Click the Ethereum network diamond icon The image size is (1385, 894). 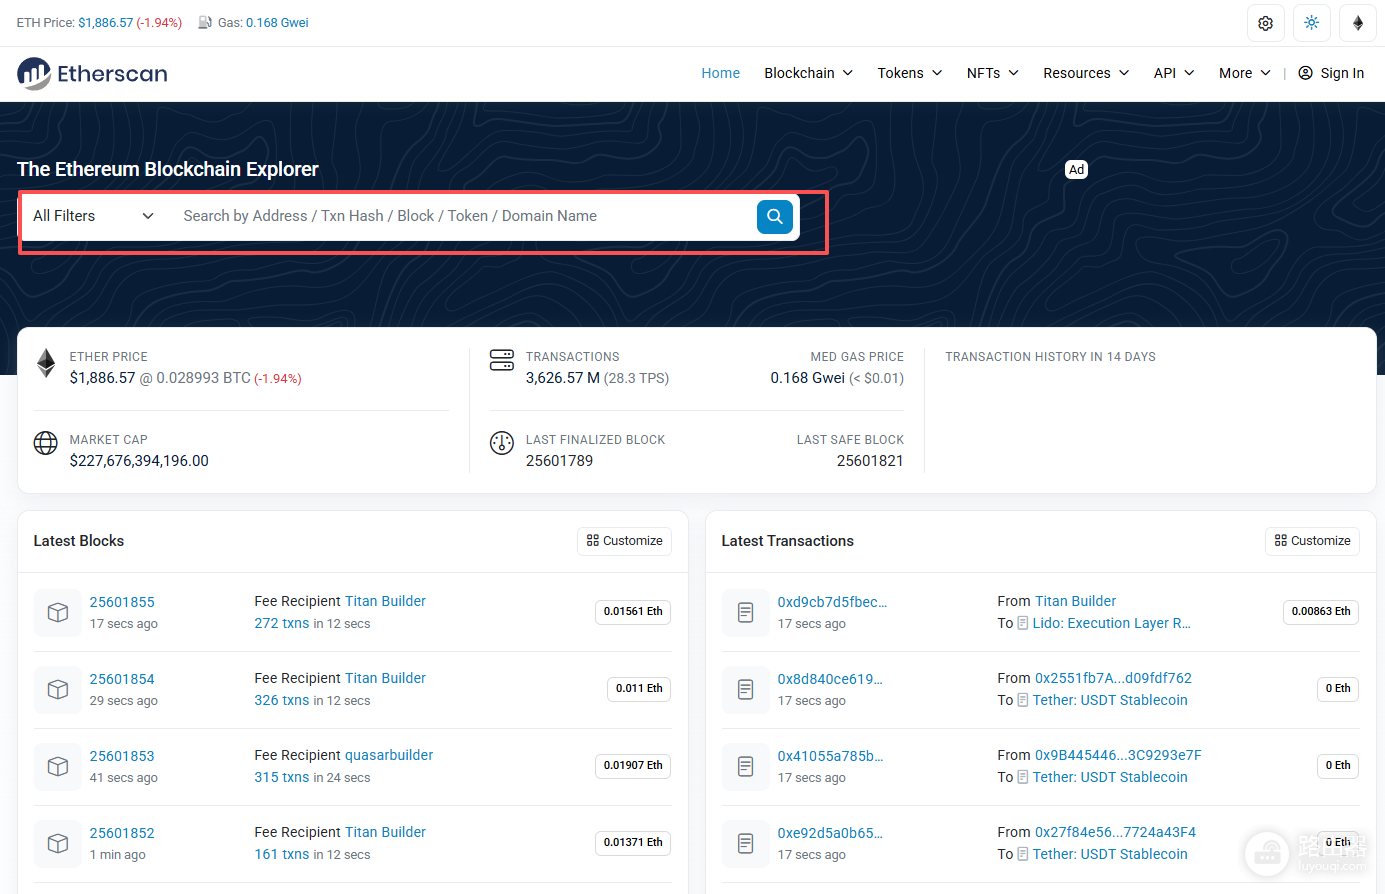(1357, 23)
